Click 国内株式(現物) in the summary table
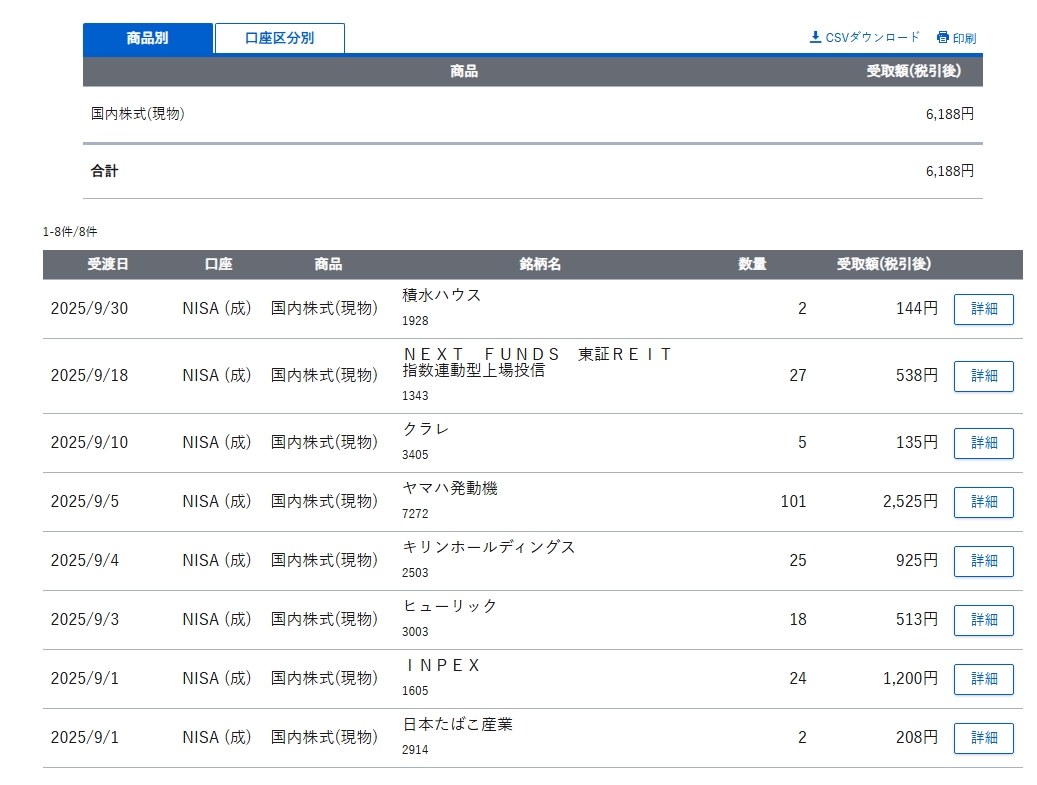 click(x=138, y=114)
